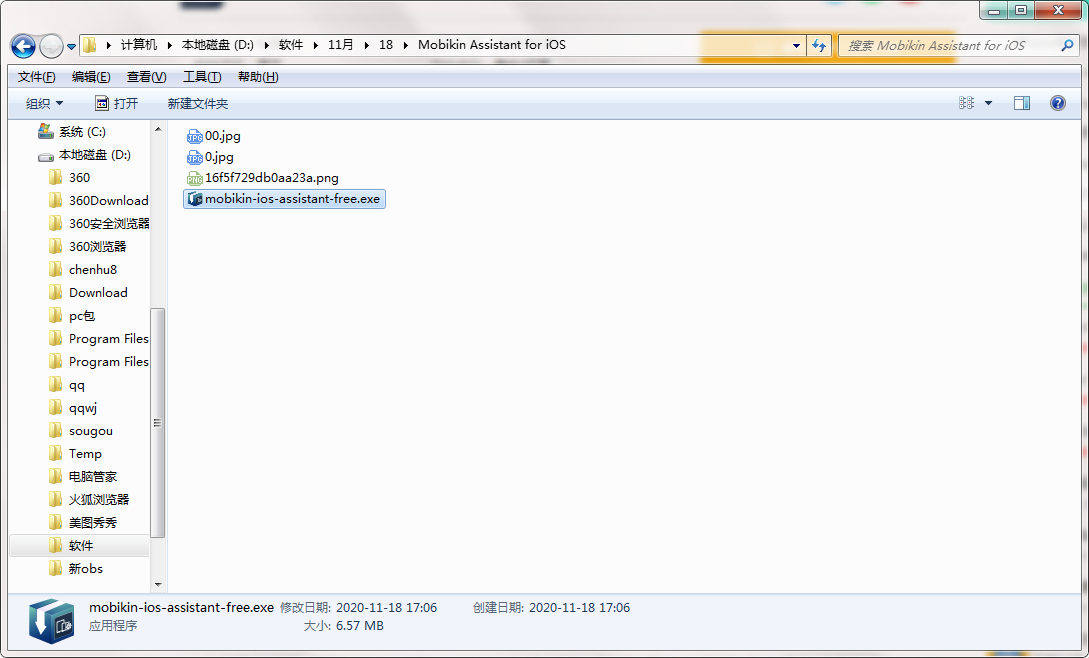Select the pc包 folder
The image size is (1089, 658).
(72, 315)
